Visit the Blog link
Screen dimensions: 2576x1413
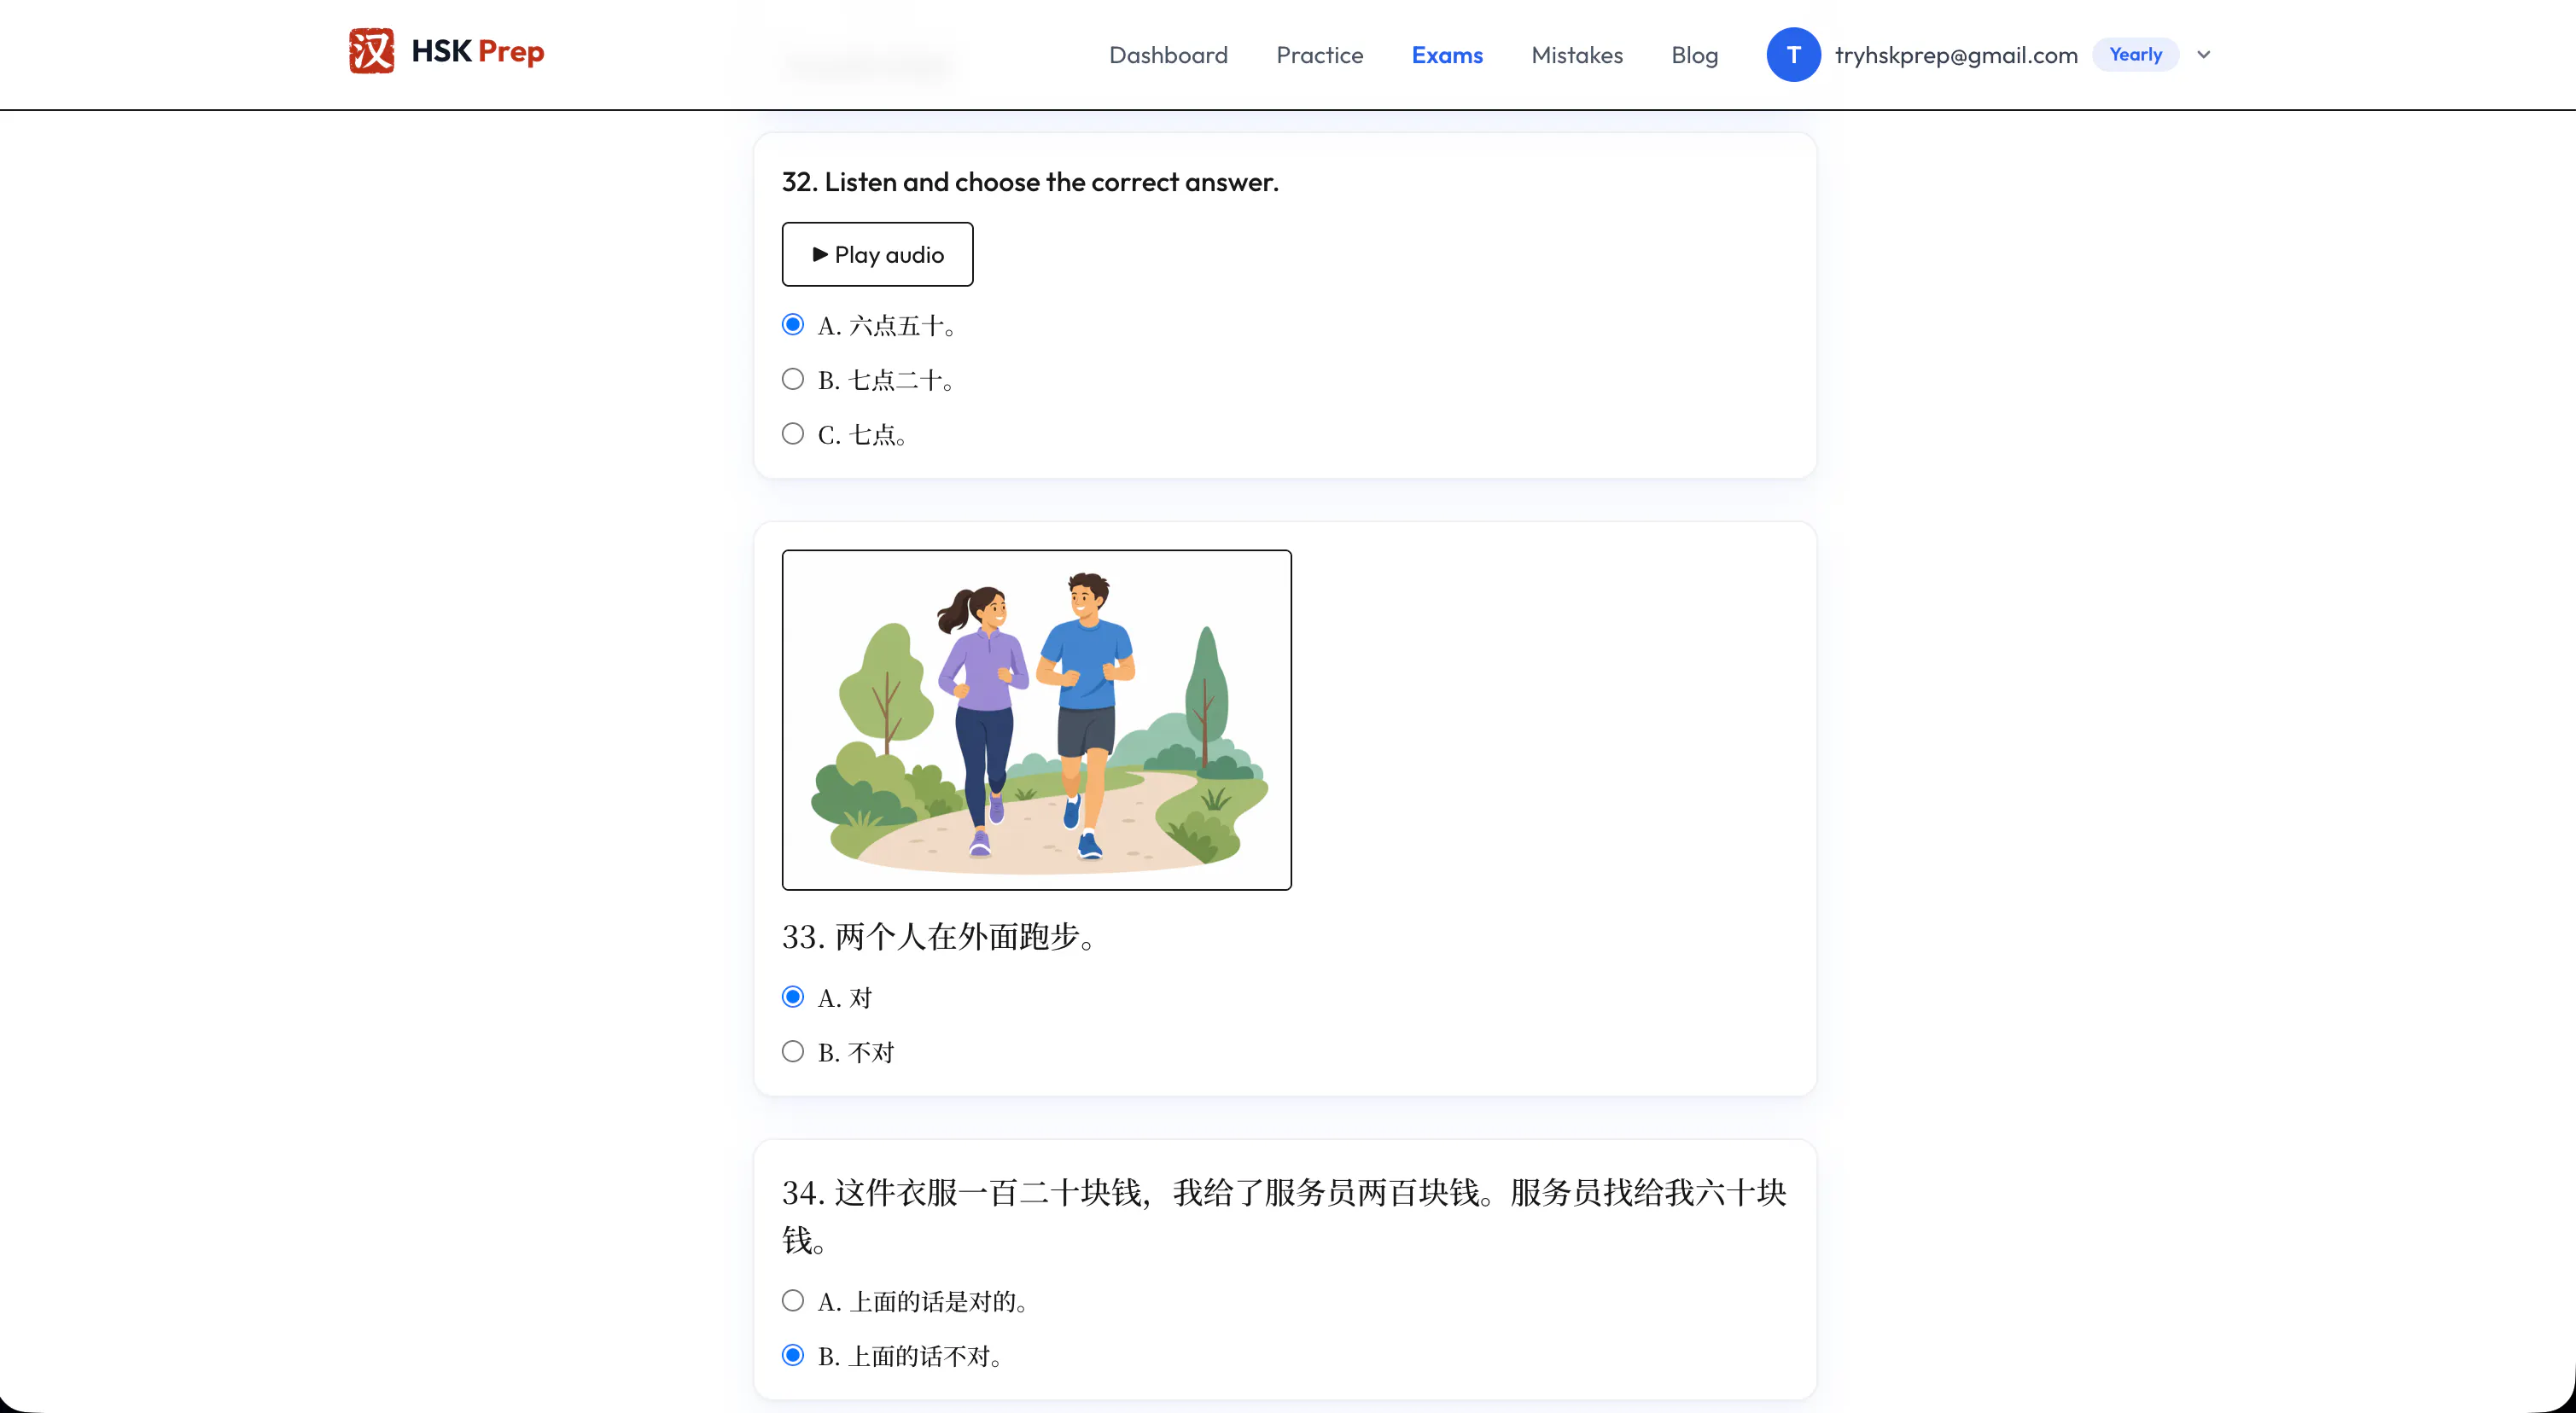pyautogui.click(x=1694, y=55)
